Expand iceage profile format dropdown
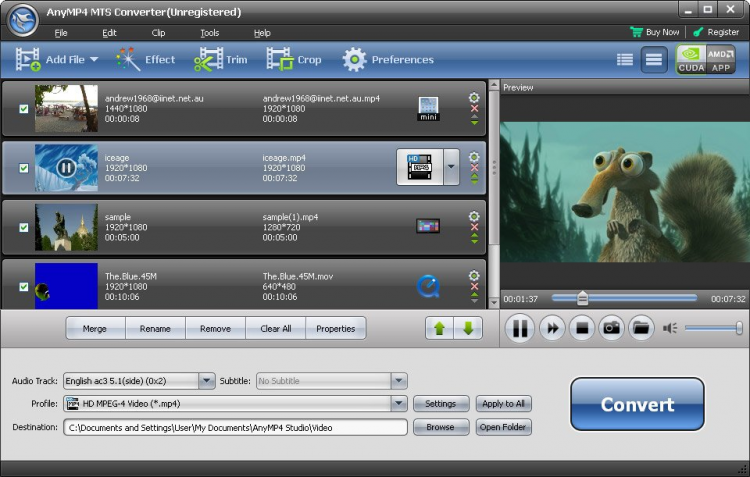750x477 pixels. [x=451, y=167]
